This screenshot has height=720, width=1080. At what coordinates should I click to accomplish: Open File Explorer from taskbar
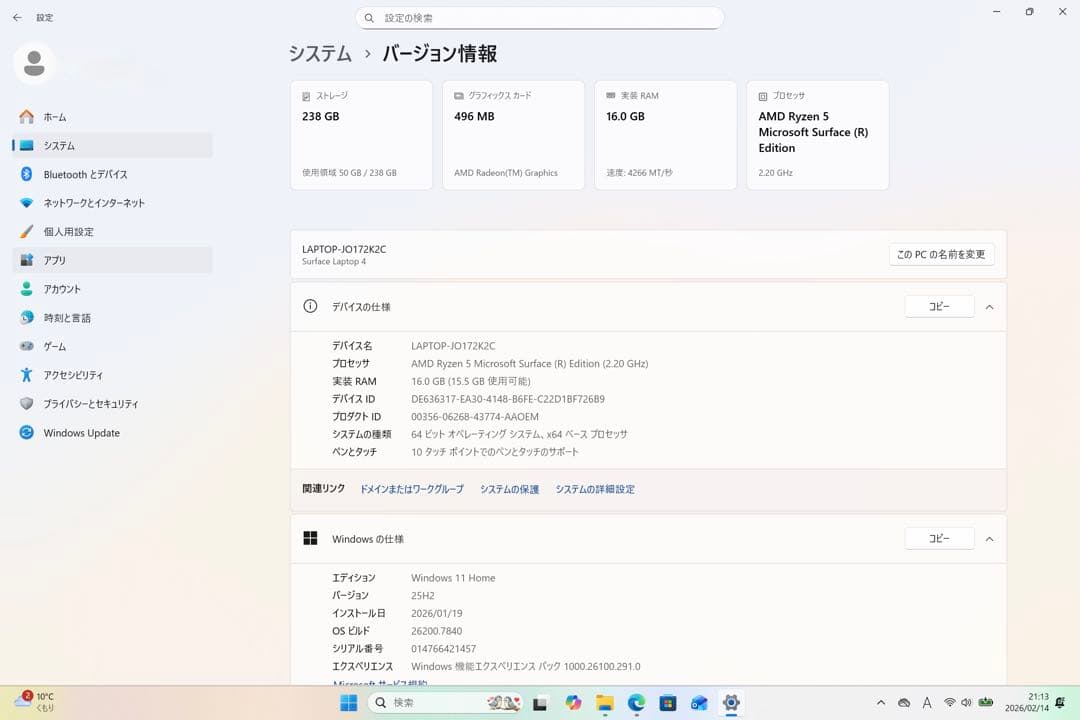click(x=605, y=703)
